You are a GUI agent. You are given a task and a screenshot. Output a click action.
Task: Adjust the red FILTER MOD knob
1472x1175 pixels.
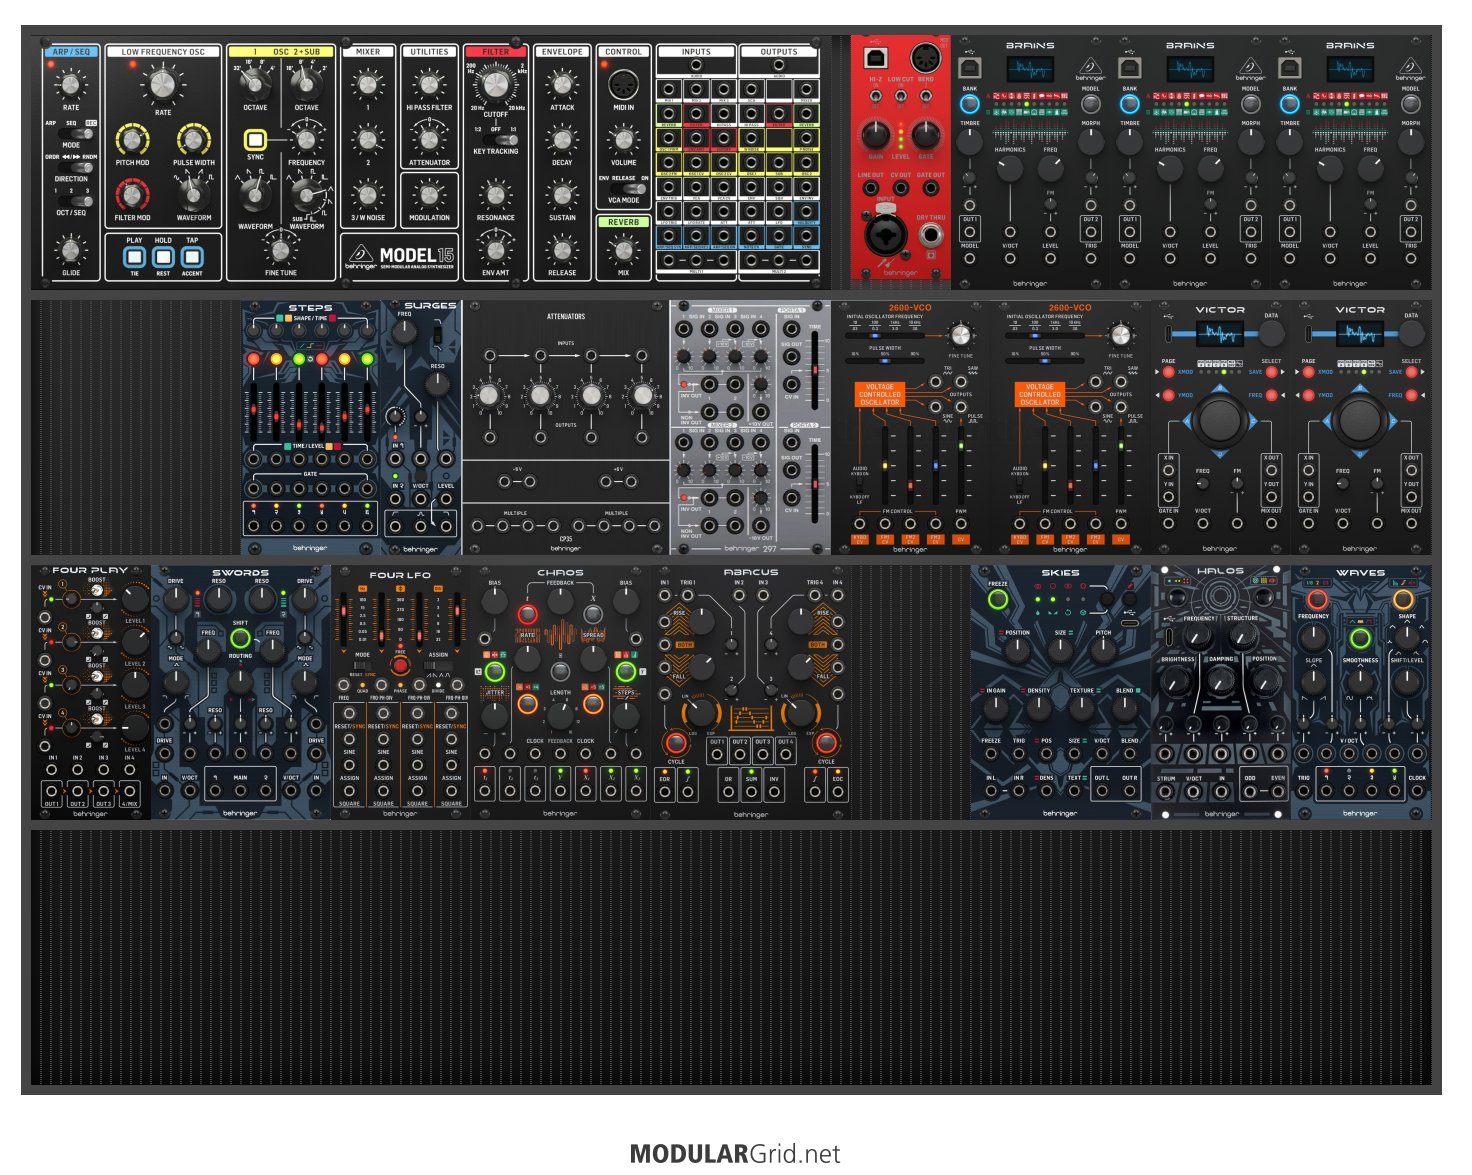(x=132, y=195)
